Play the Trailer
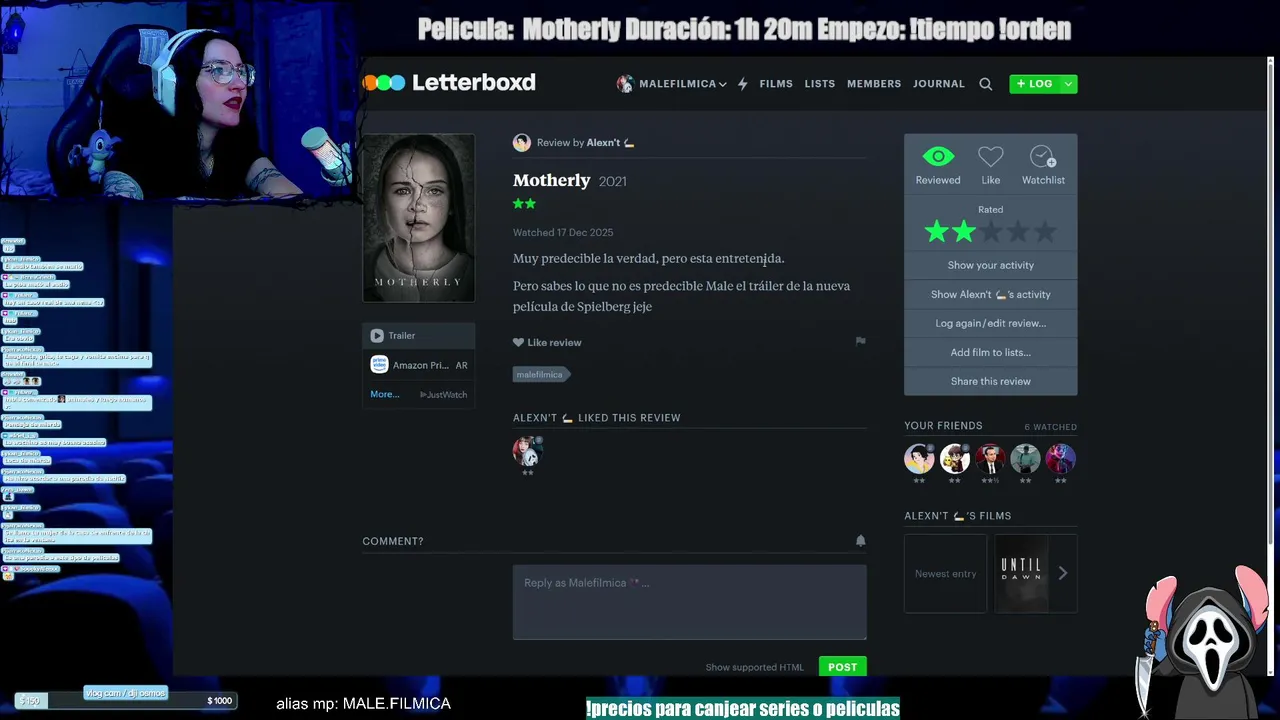Viewport: 1280px width, 720px height. [x=418, y=336]
